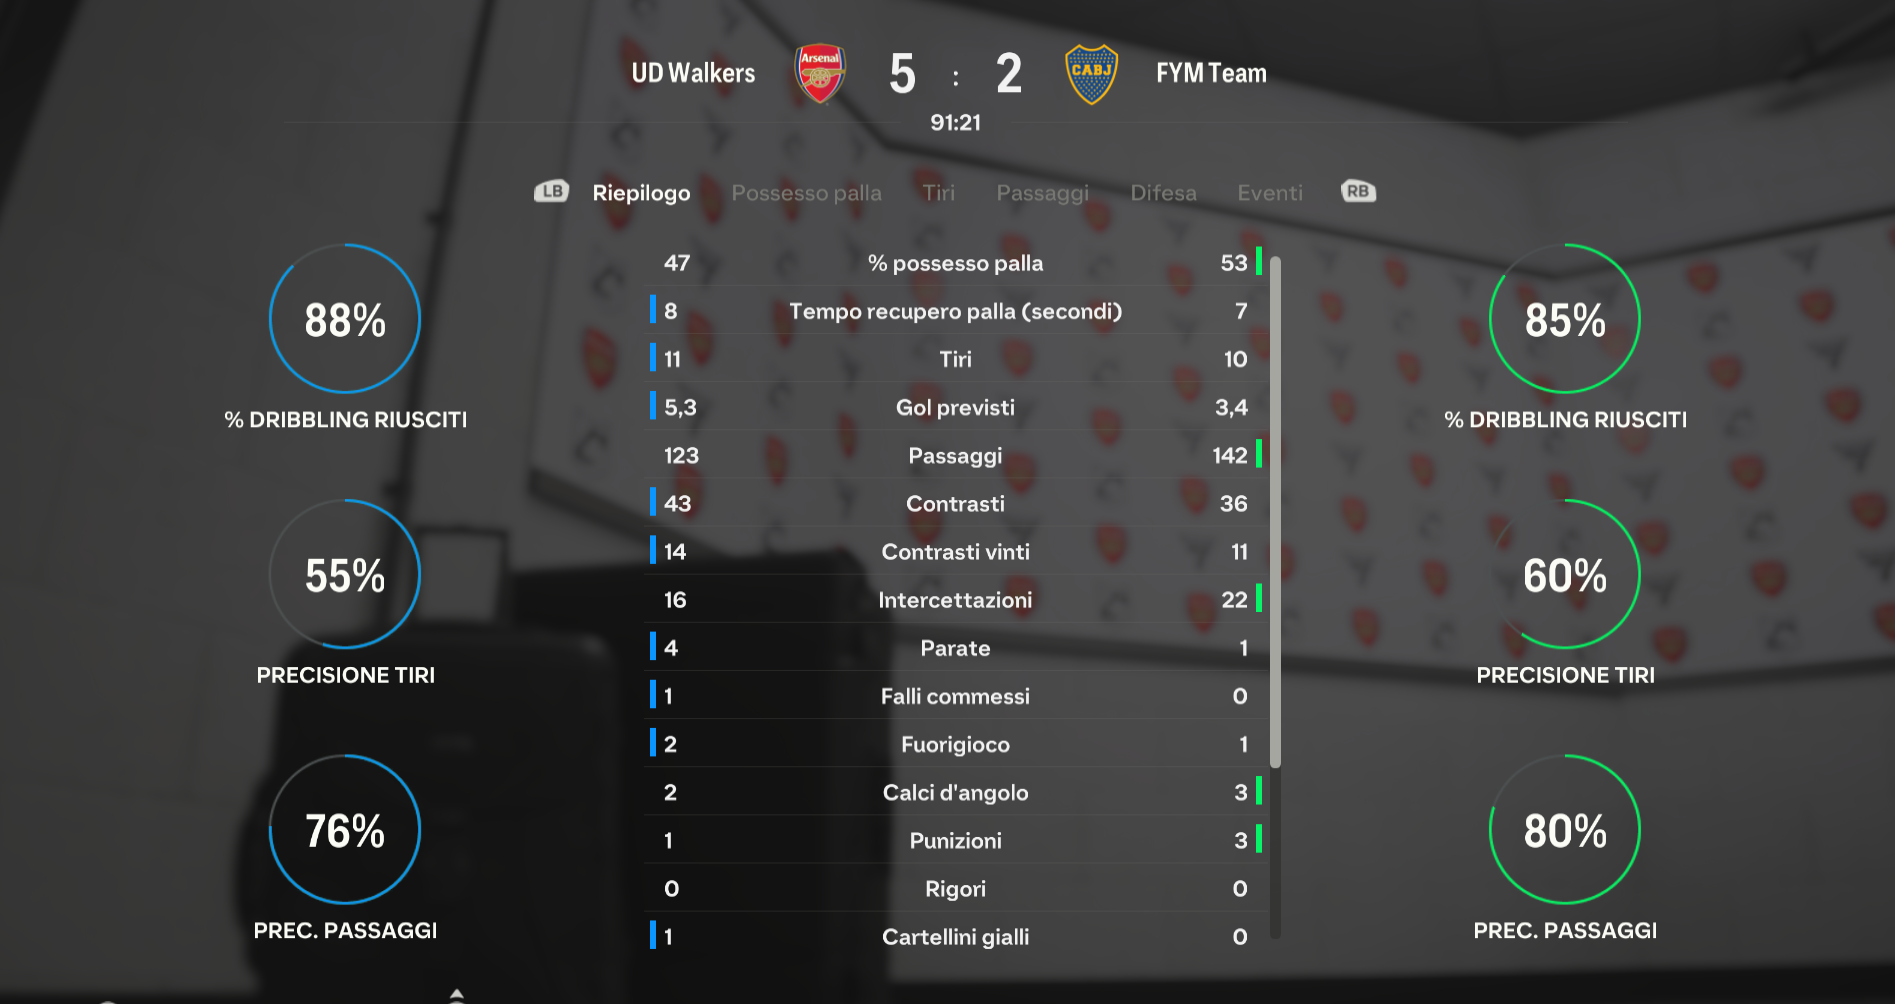
Task: Click the FYM Team name
Action: tap(1211, 73)
